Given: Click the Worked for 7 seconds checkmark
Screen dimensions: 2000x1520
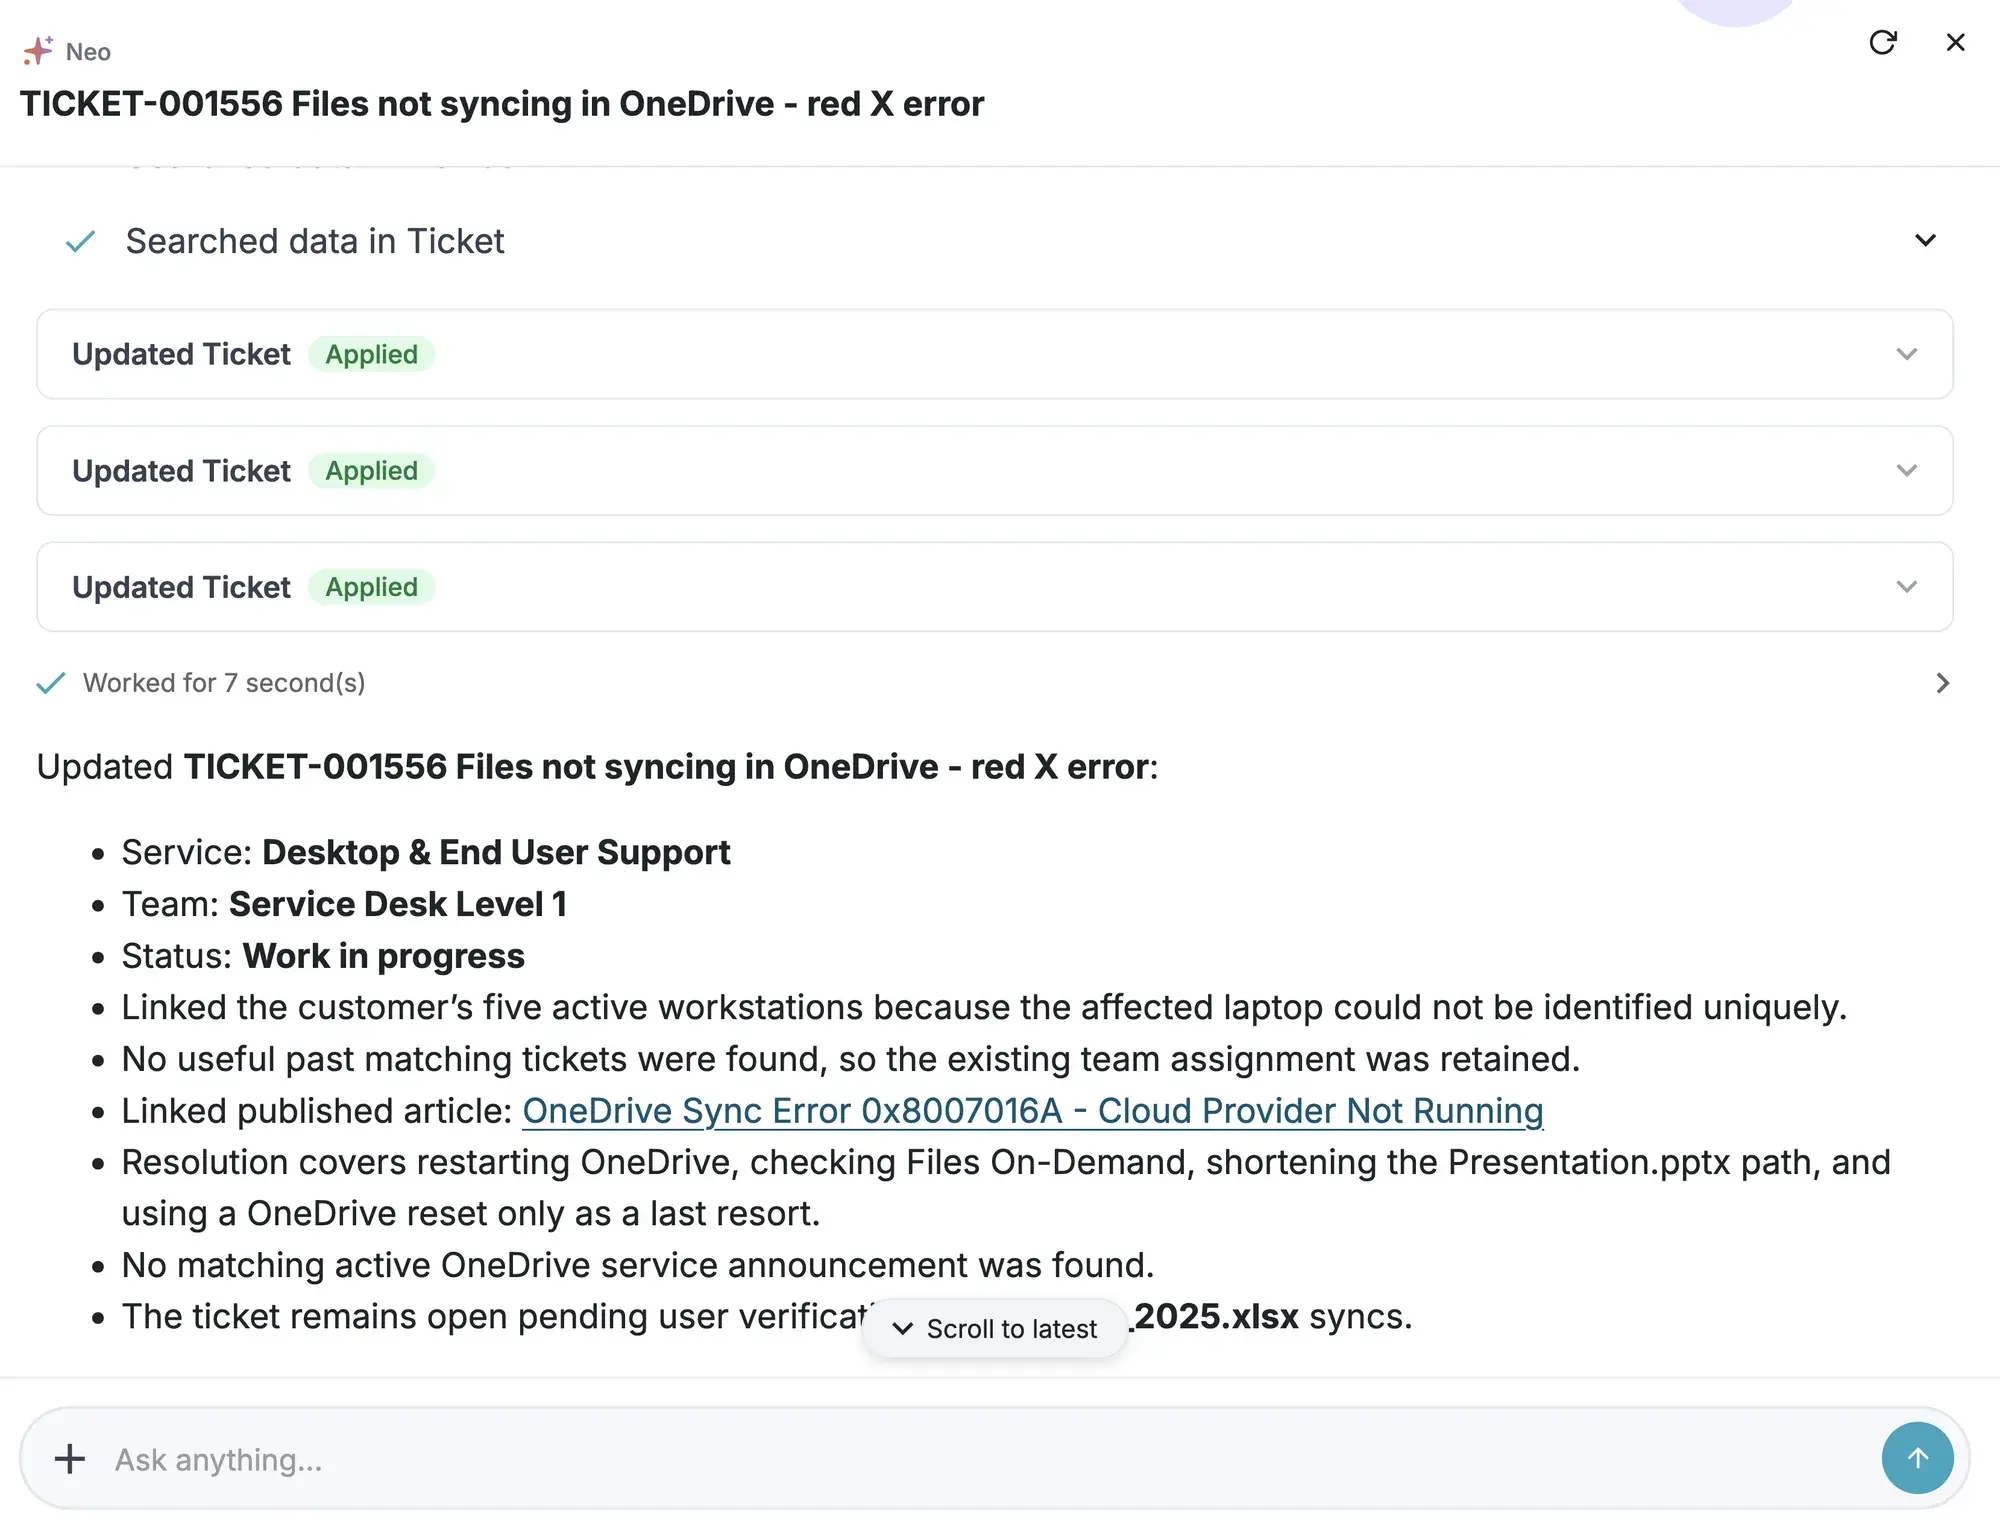Looking at the screenshot, I should coord(50,683).
